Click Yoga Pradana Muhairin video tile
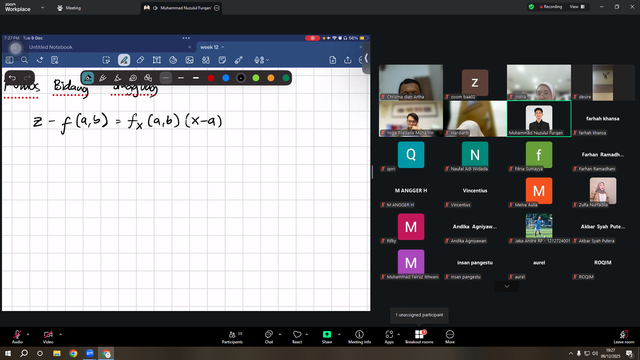The height and width of the screenshot is (360, 640). pyautogui.click(x=411, y=119)
